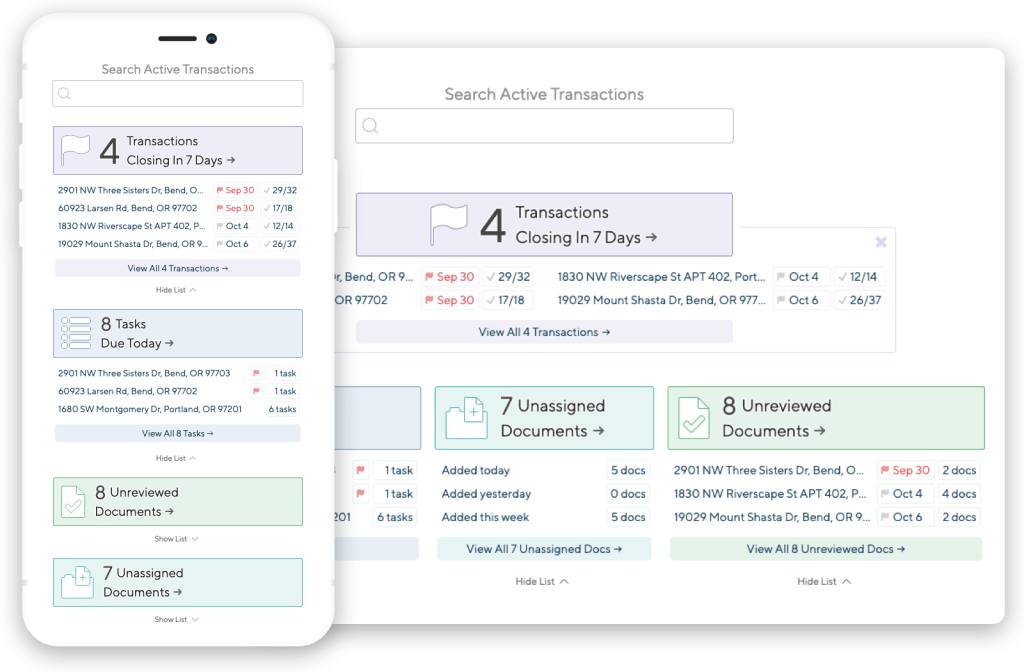This screenshot has height=672, width=1024.
Task: Click the mobile Unassigned Documents folder icon
Action: tap(77, 582)
